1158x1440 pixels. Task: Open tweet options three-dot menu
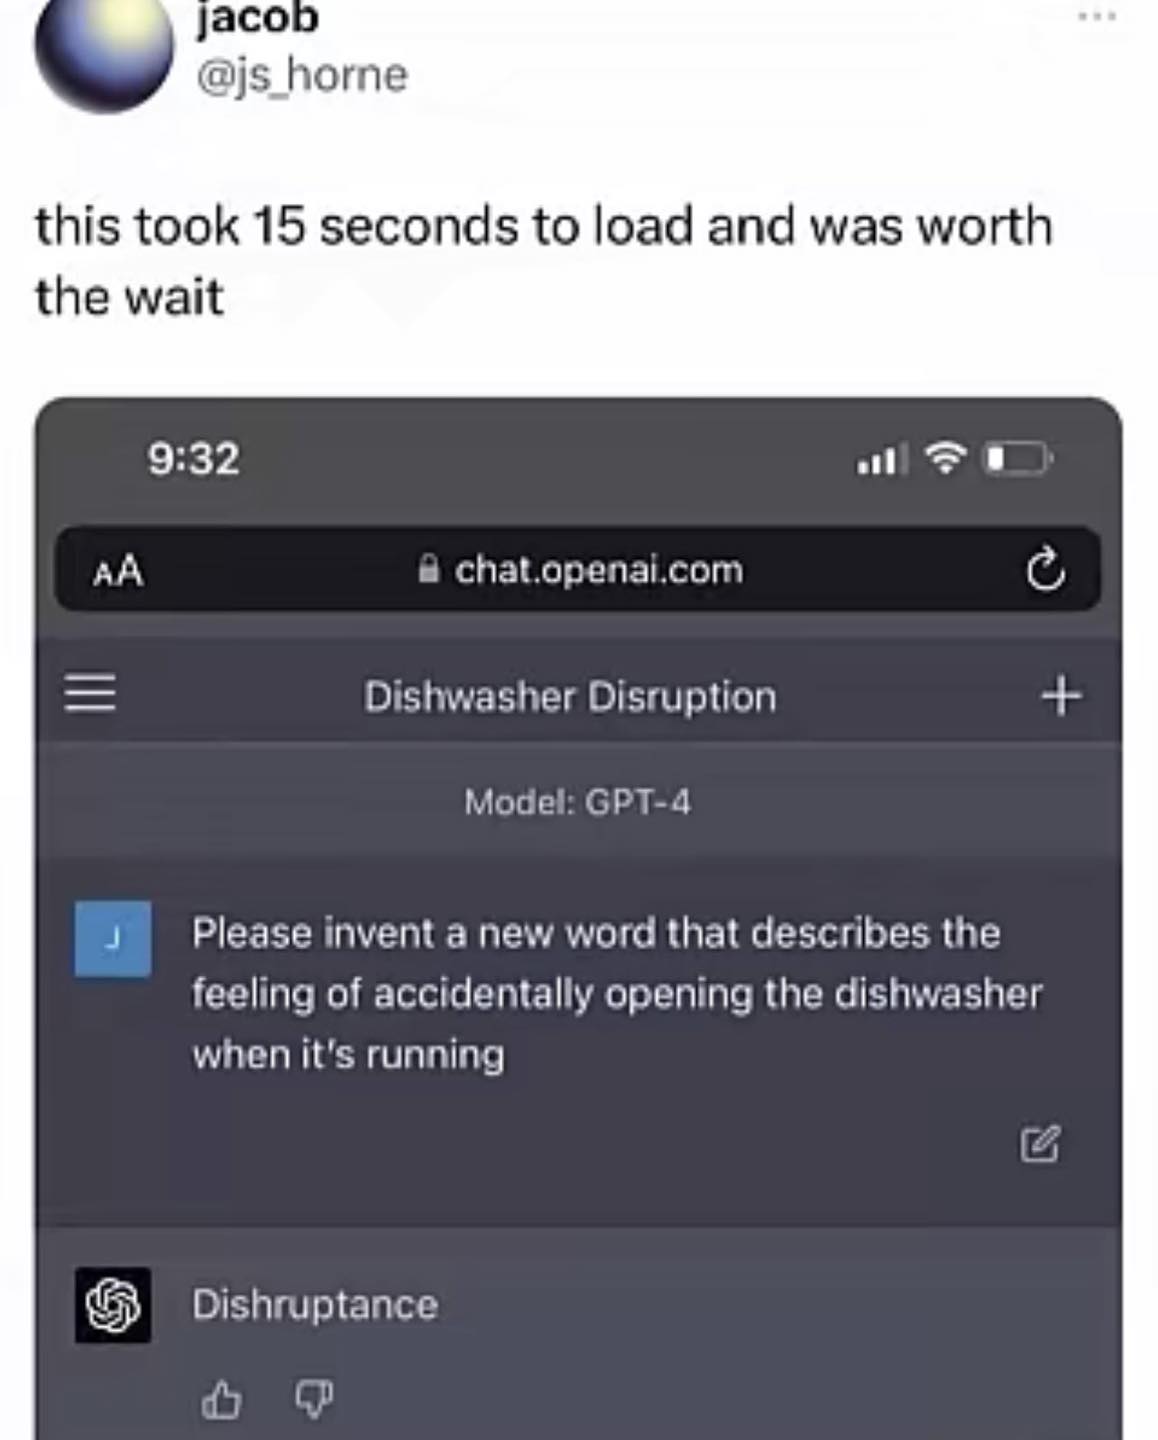[x=1096, y=17]
